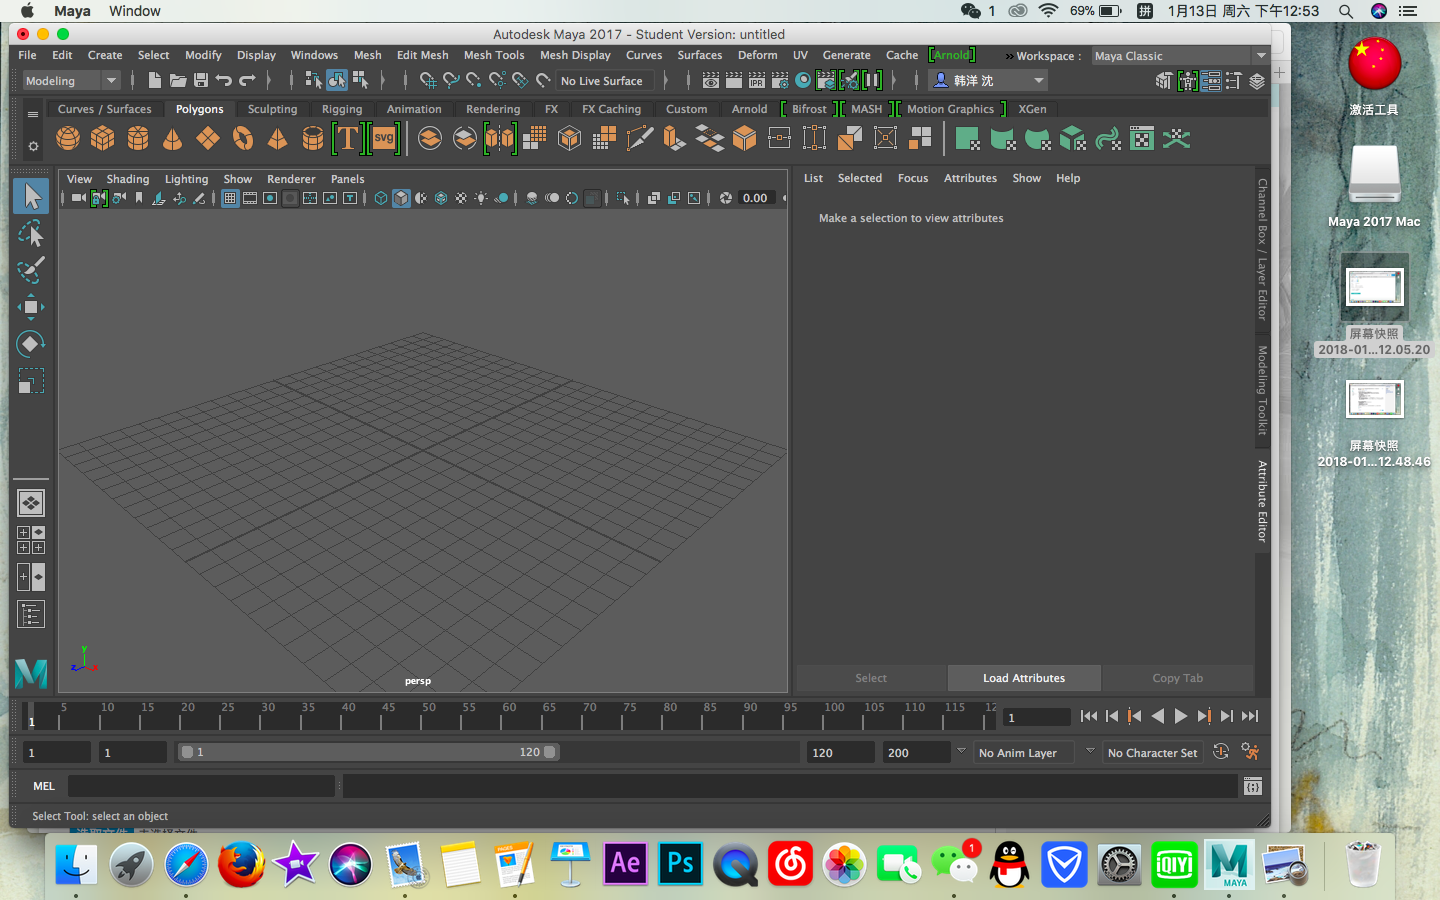Create polygon Type text with T icon
The height and width of the screenshot is (900, 1440).
coord(347,138)
